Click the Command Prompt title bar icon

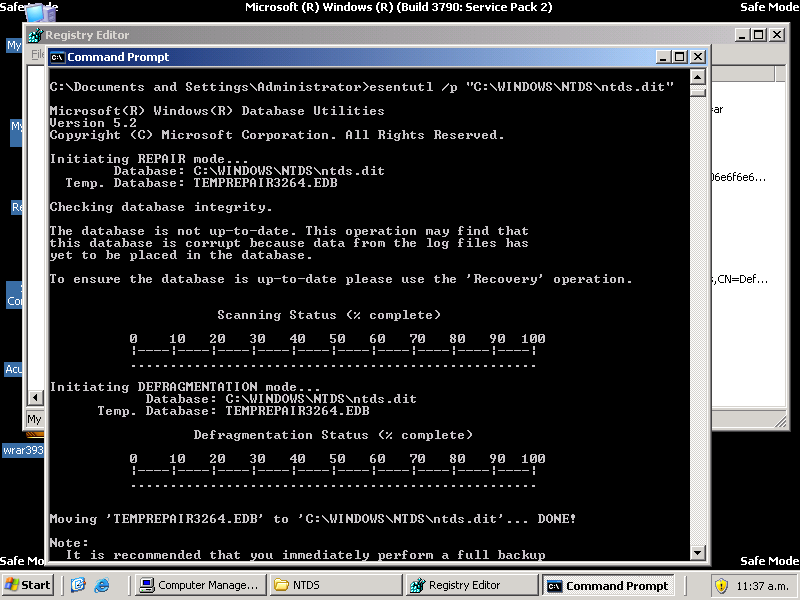(57, 57)
